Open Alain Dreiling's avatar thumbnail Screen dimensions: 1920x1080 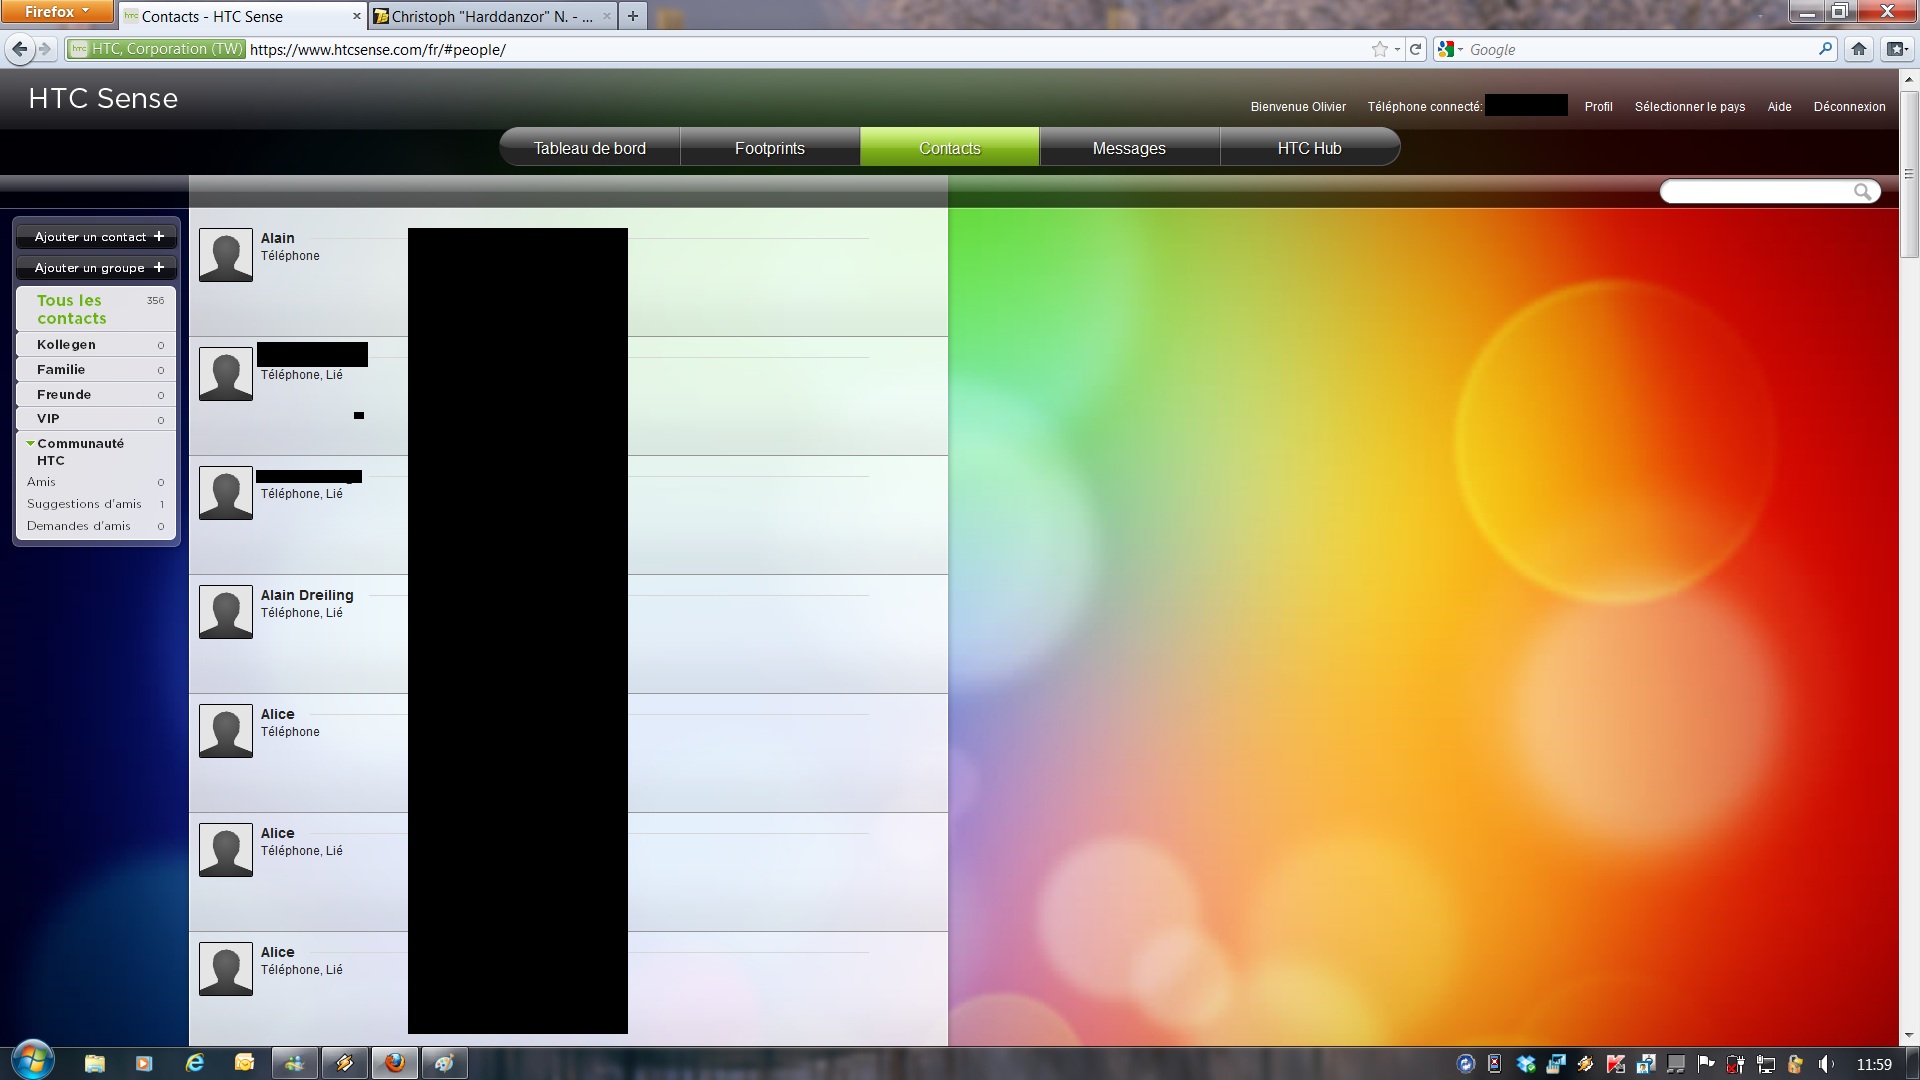tap(226, 612)
